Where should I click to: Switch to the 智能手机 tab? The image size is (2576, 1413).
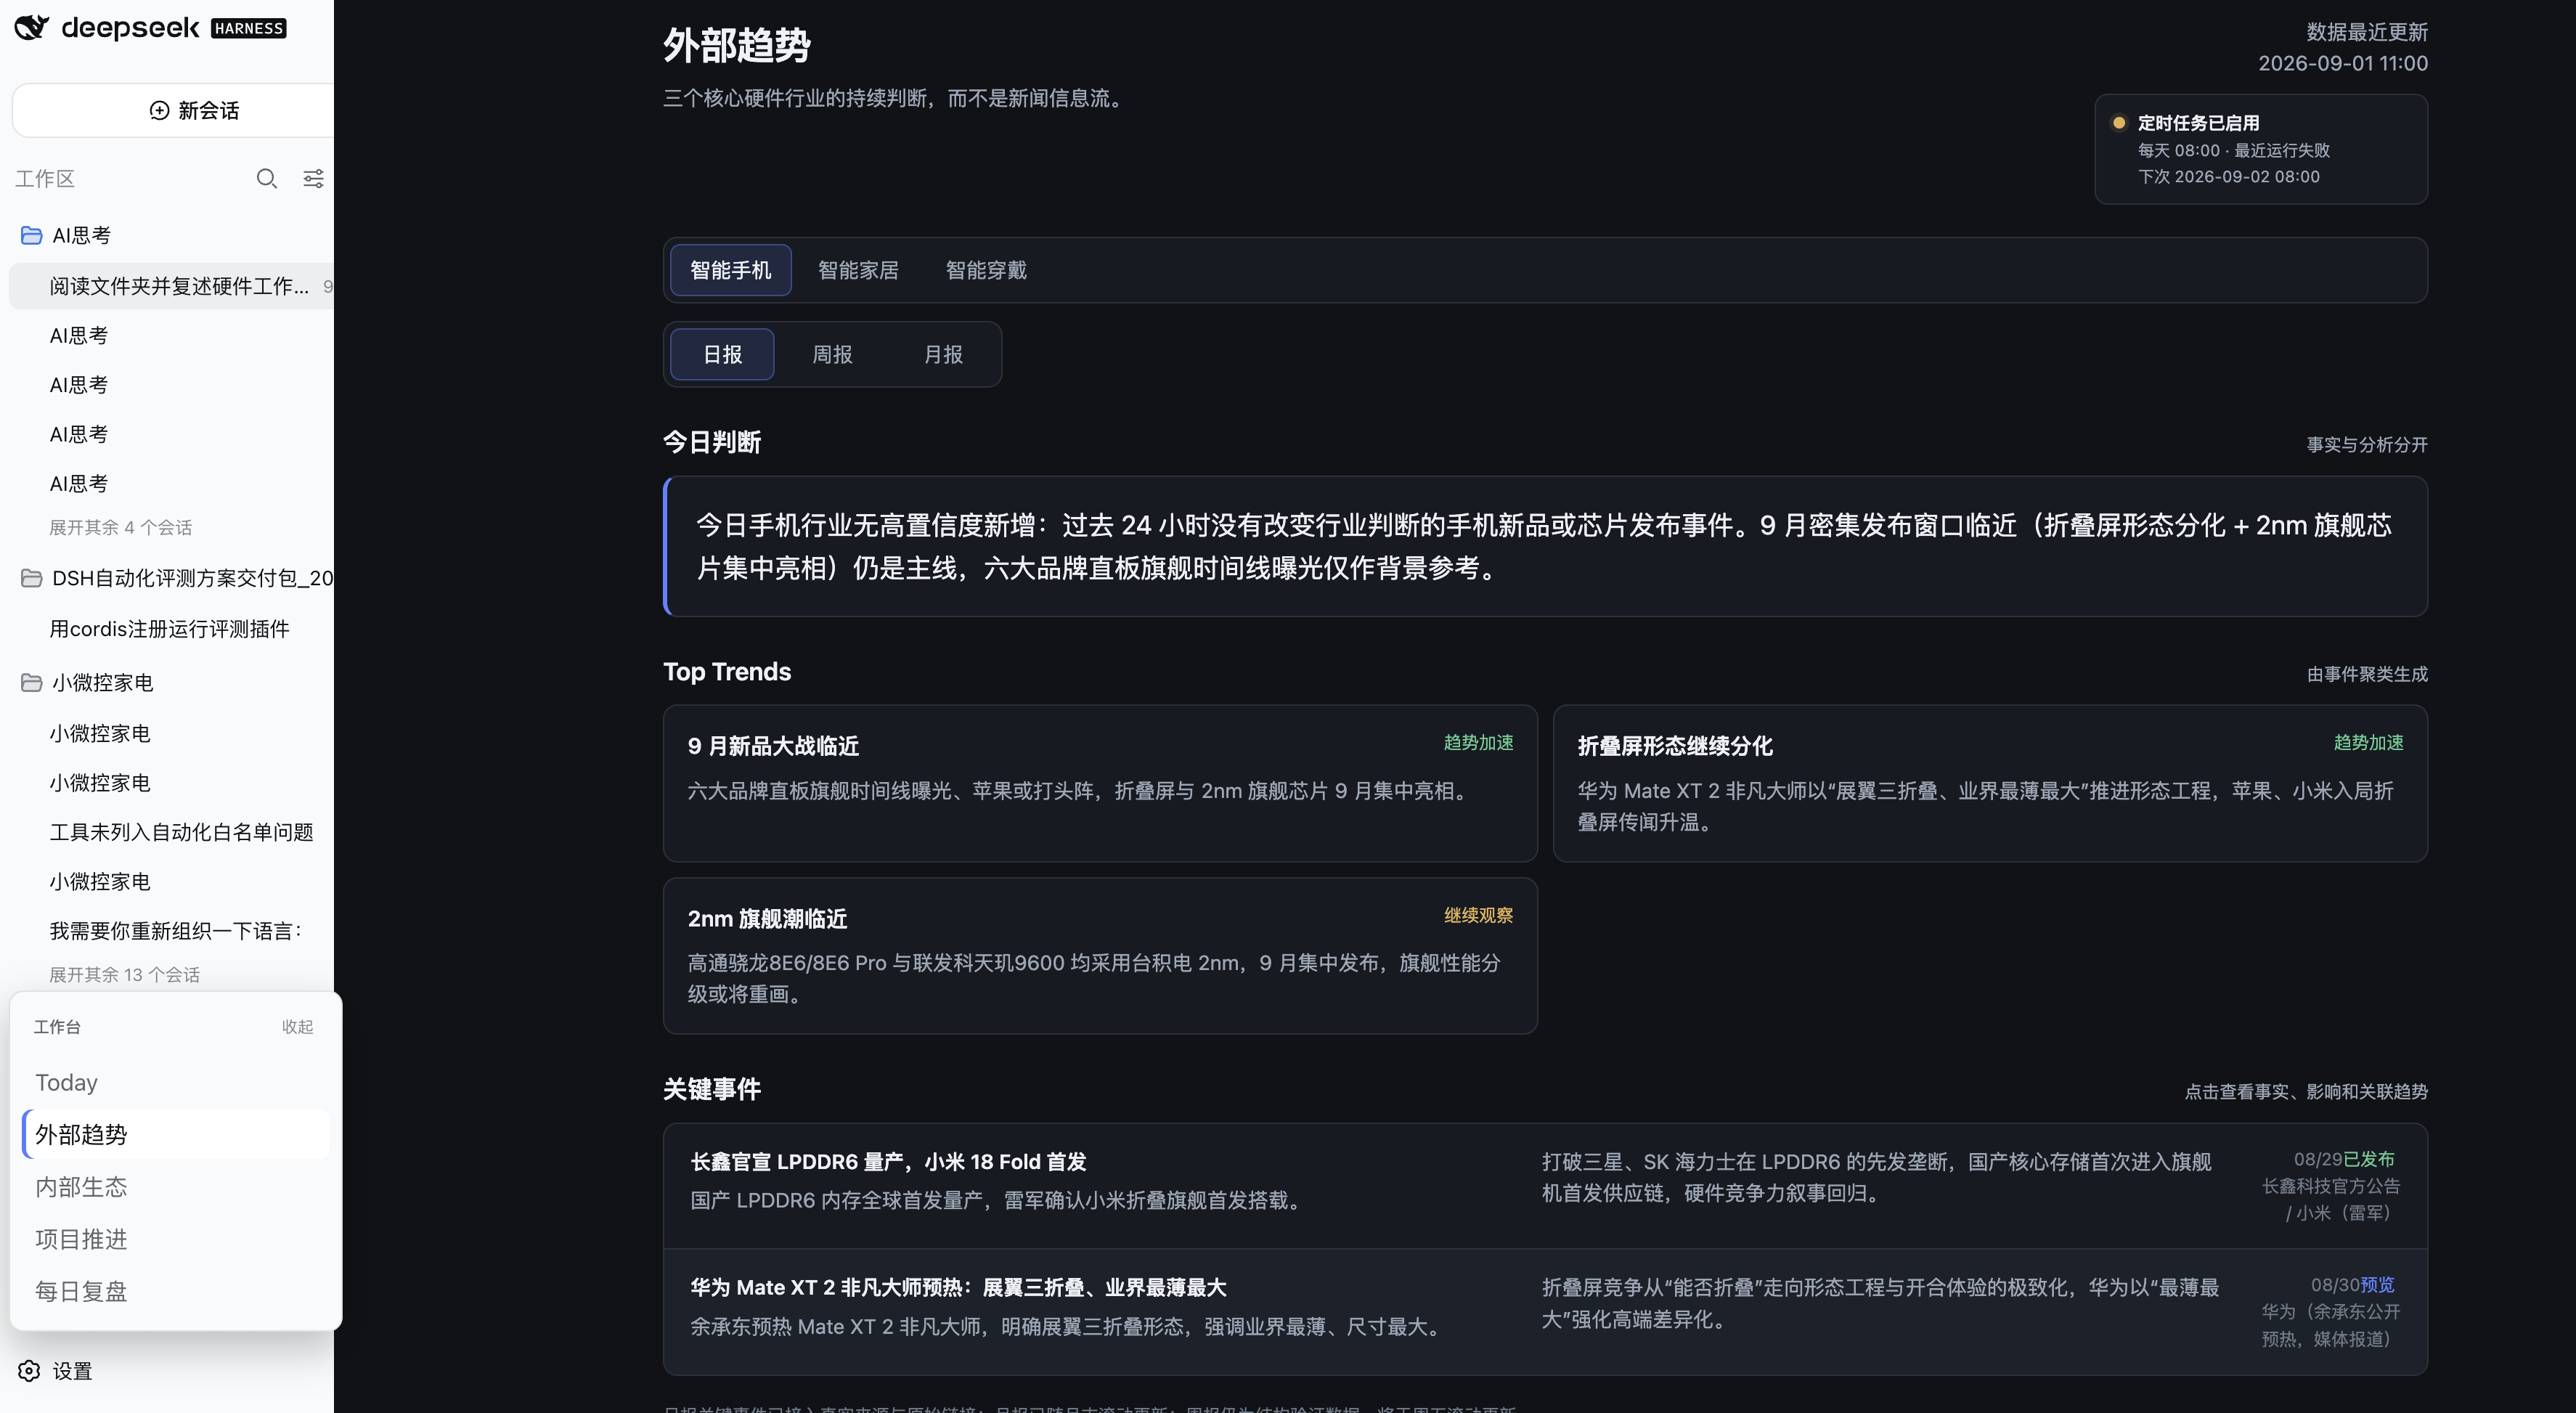pyautogui.click(x=730, y=270)
